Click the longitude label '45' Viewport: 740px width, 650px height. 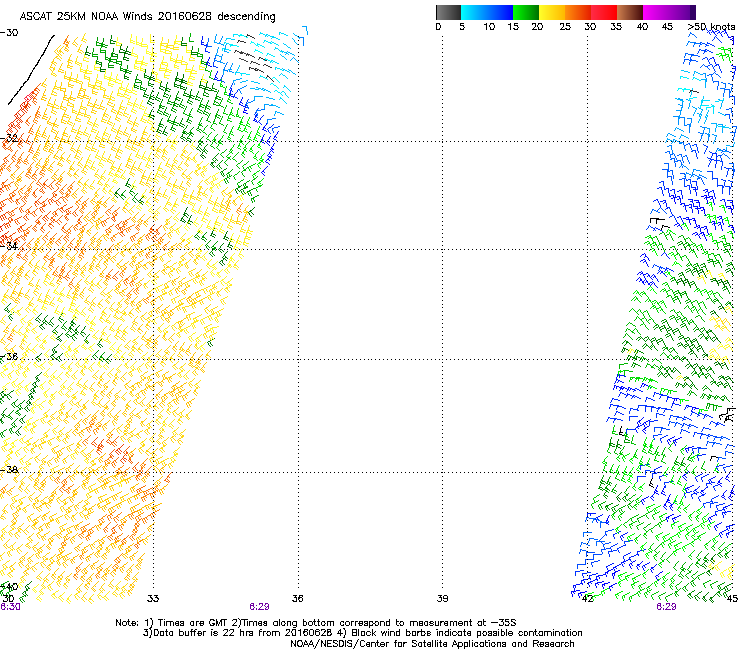(x=732, y=599)
